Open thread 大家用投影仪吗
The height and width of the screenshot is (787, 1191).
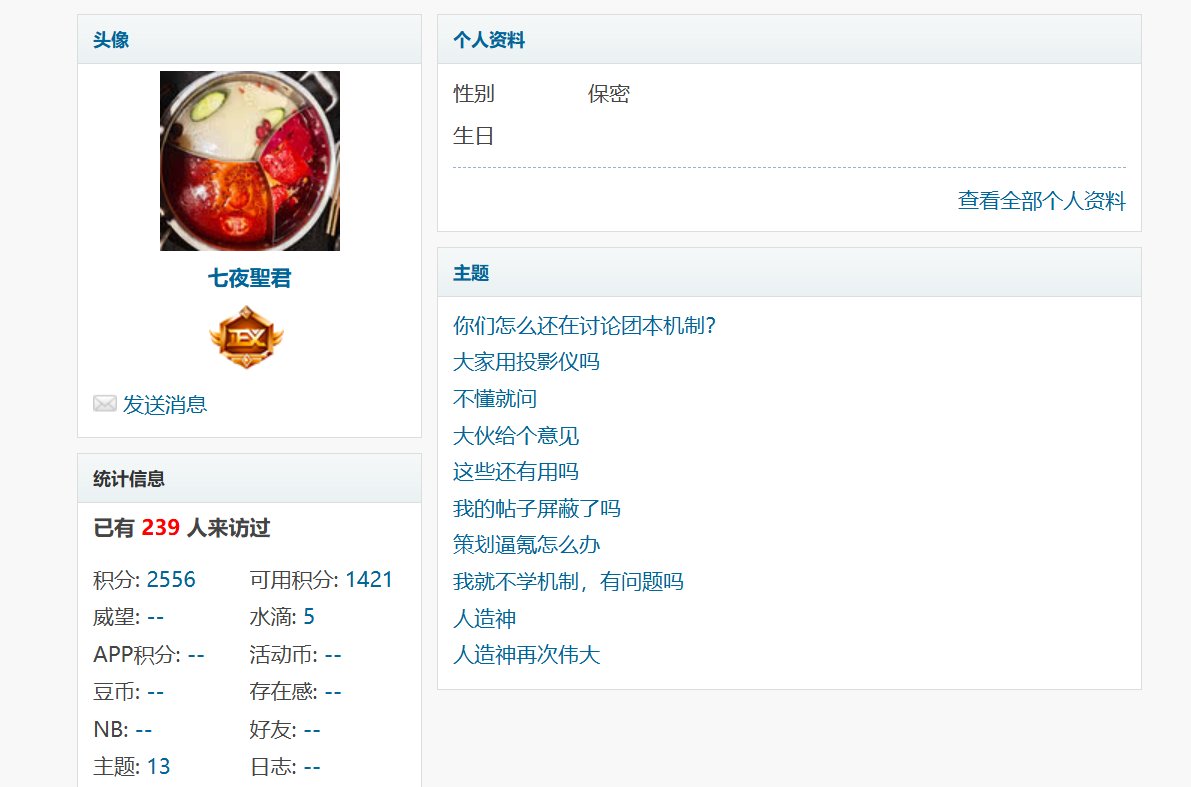pos(526,362)
